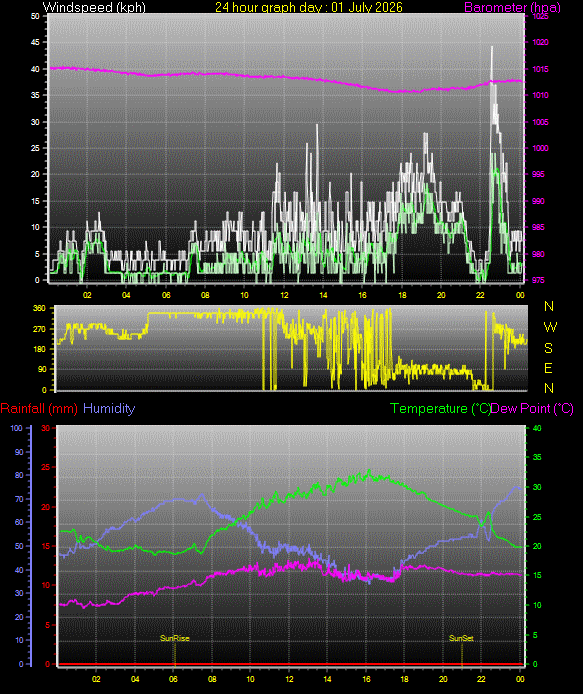This screenshot has width=583, height=694.
Task: Click the 50 value on the blue humidity axis
Action: coord(19,546)
